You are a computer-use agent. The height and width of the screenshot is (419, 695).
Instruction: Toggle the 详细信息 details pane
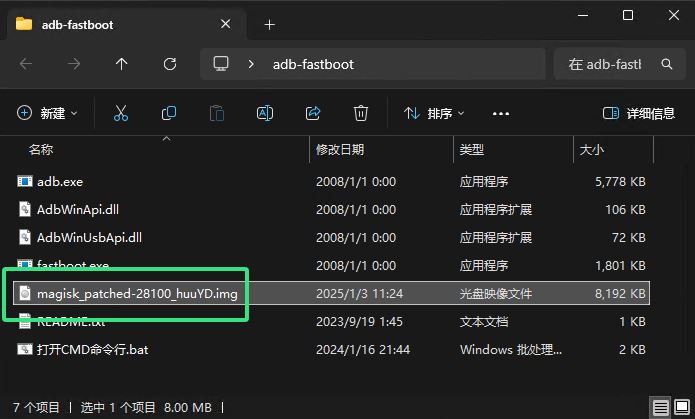[x=640, y=114]
